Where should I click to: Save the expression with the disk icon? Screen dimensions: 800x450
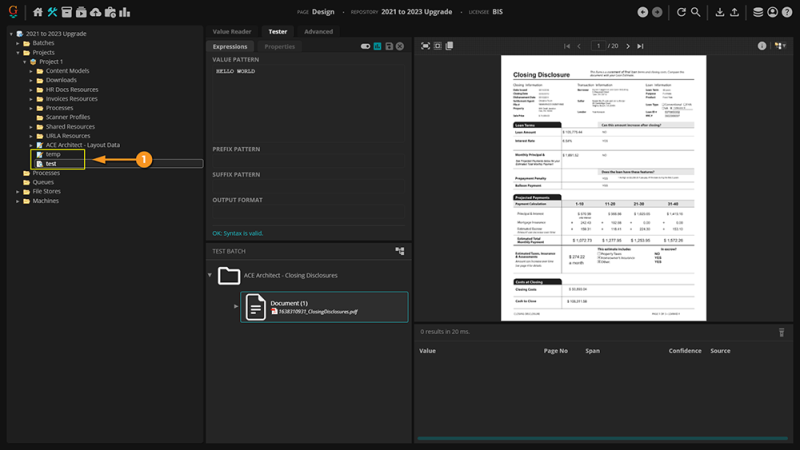coord(389,46)
